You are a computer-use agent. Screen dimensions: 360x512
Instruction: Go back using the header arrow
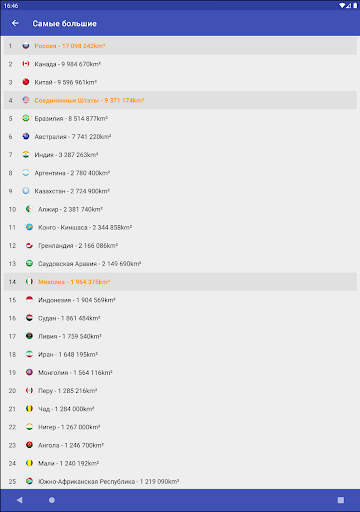coord(15,23)
